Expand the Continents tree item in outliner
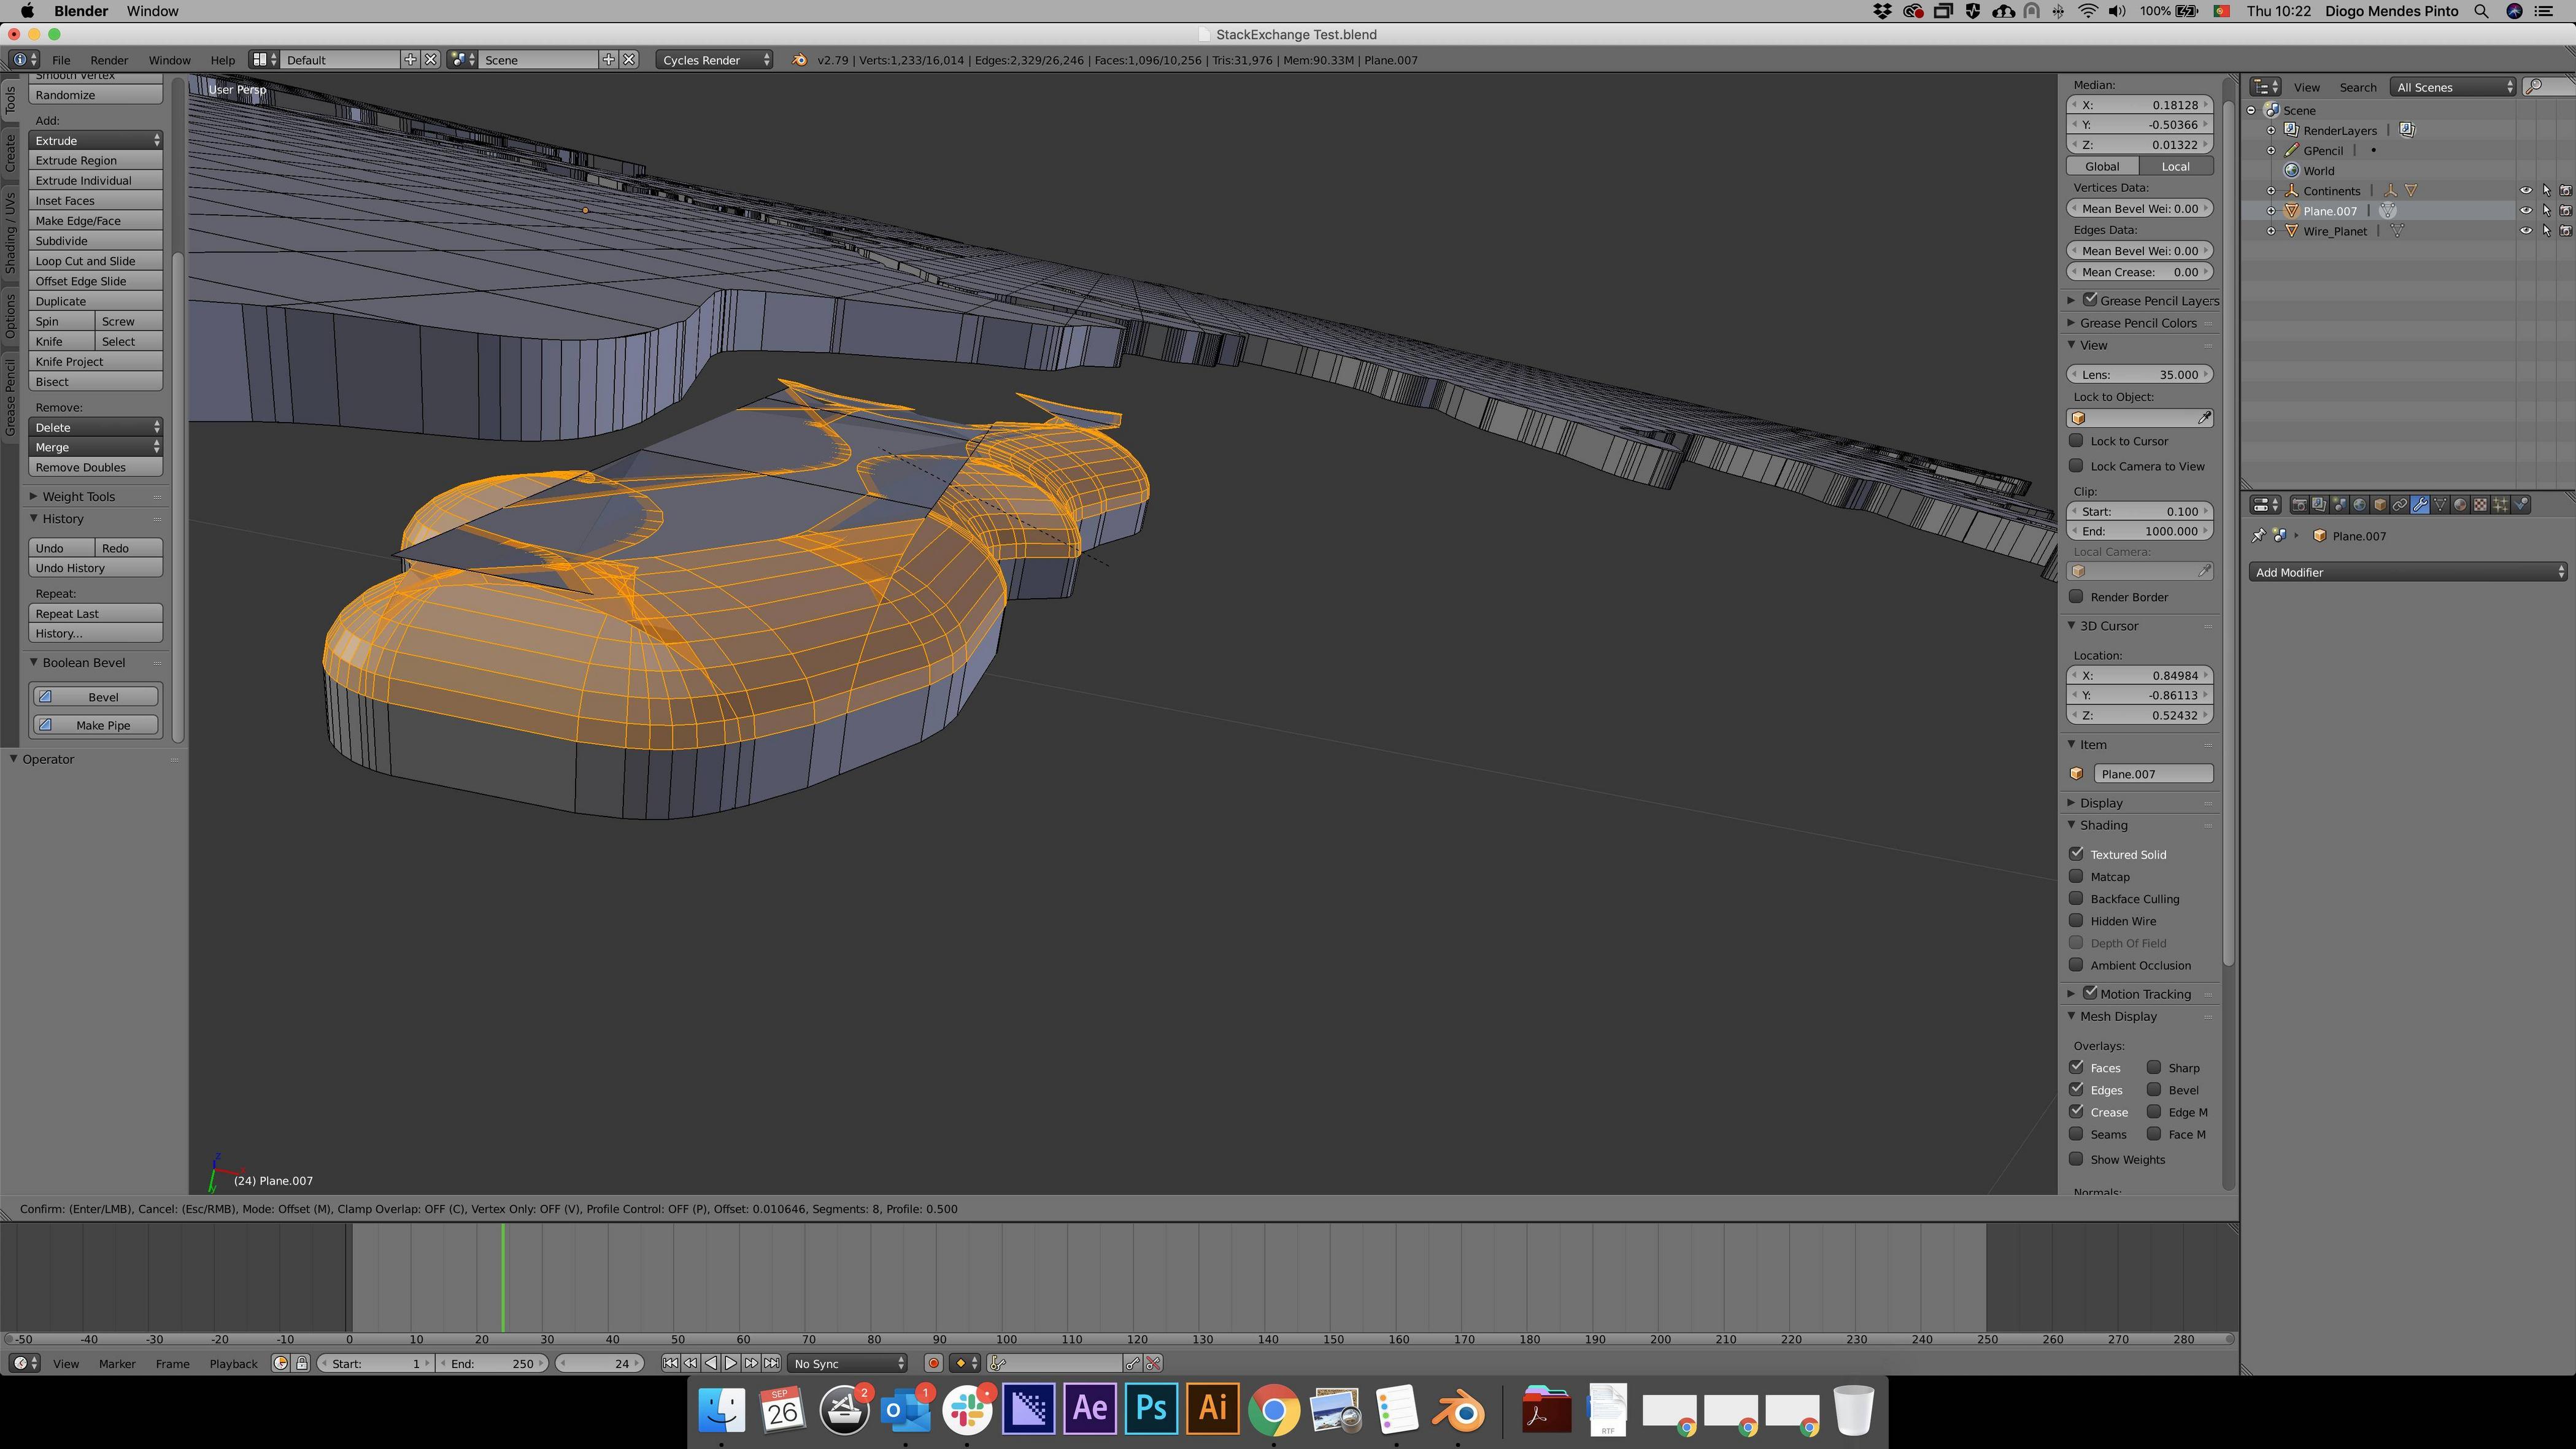 [x=2271, y=191]
